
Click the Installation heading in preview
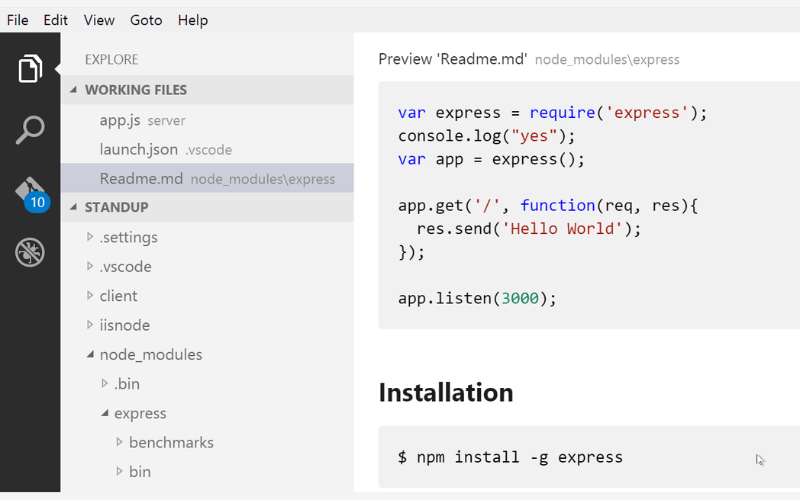446,392
